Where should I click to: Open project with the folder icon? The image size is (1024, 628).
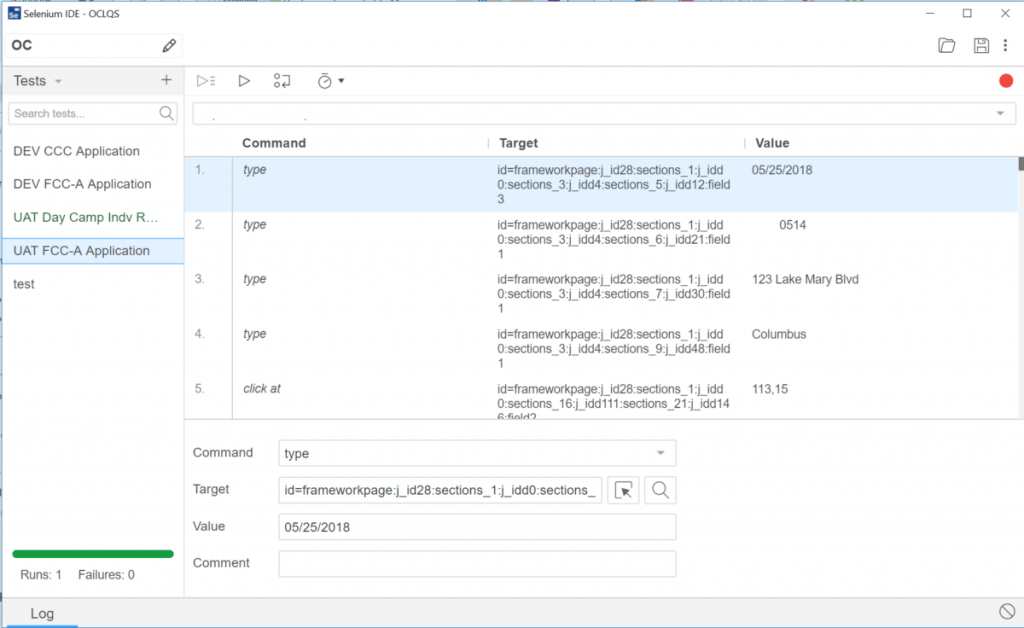(946, 45)
